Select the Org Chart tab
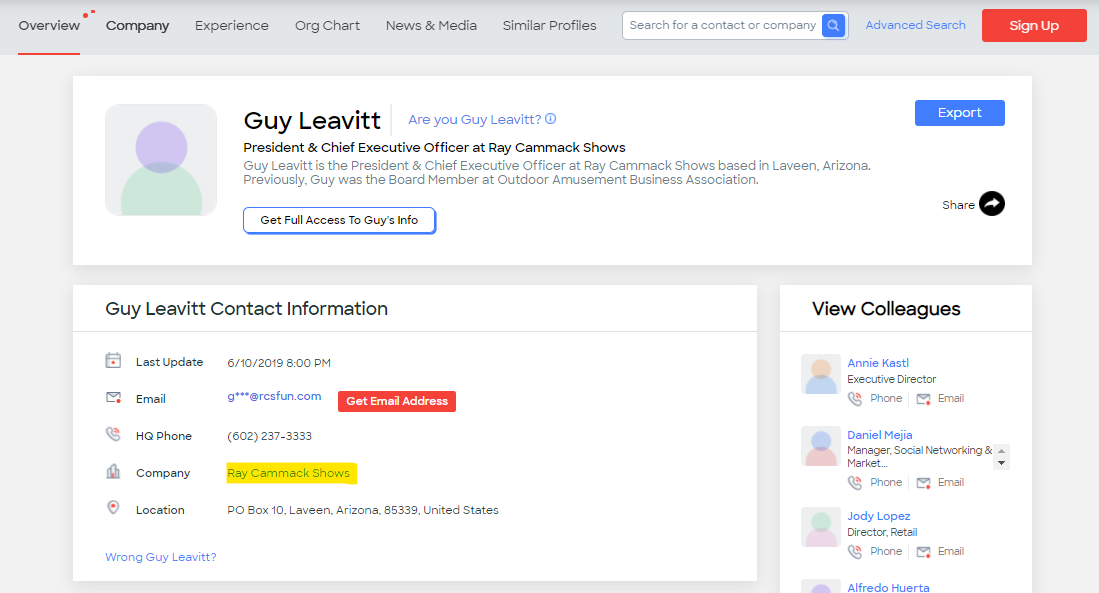1099x593 pixels. 327,26
